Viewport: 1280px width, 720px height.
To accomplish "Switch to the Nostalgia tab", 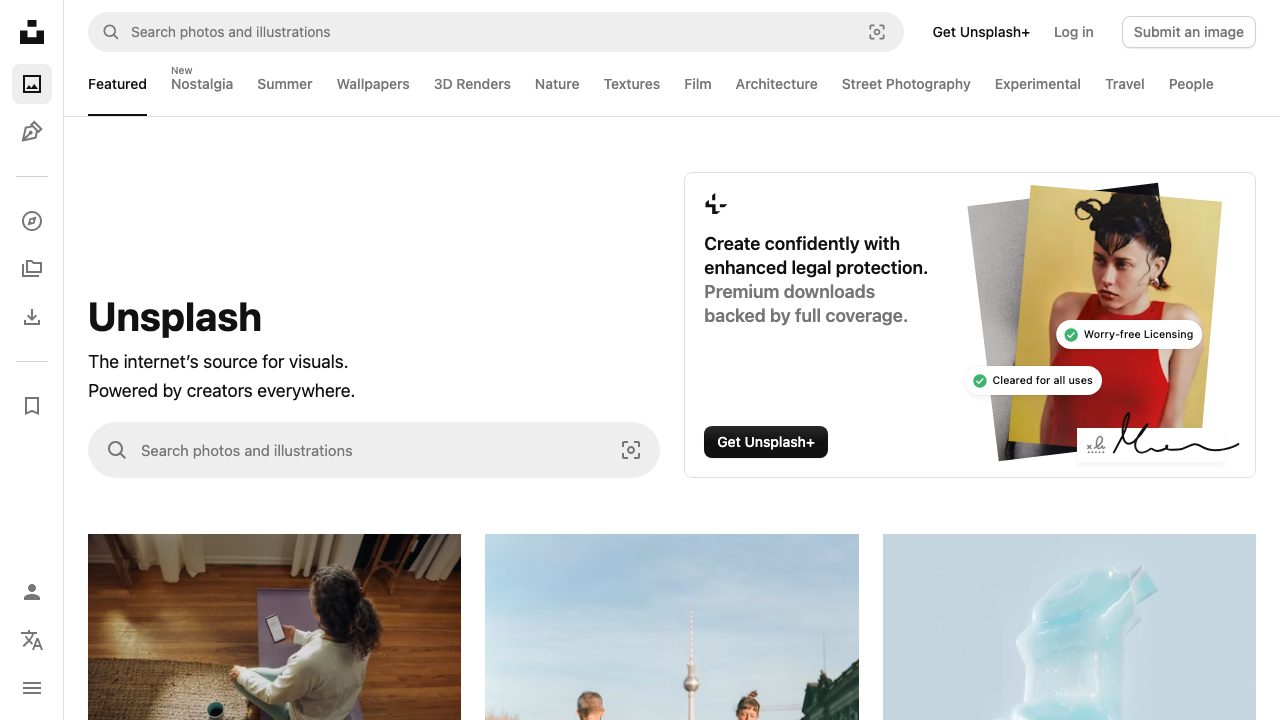I will [x=202, y=84].
